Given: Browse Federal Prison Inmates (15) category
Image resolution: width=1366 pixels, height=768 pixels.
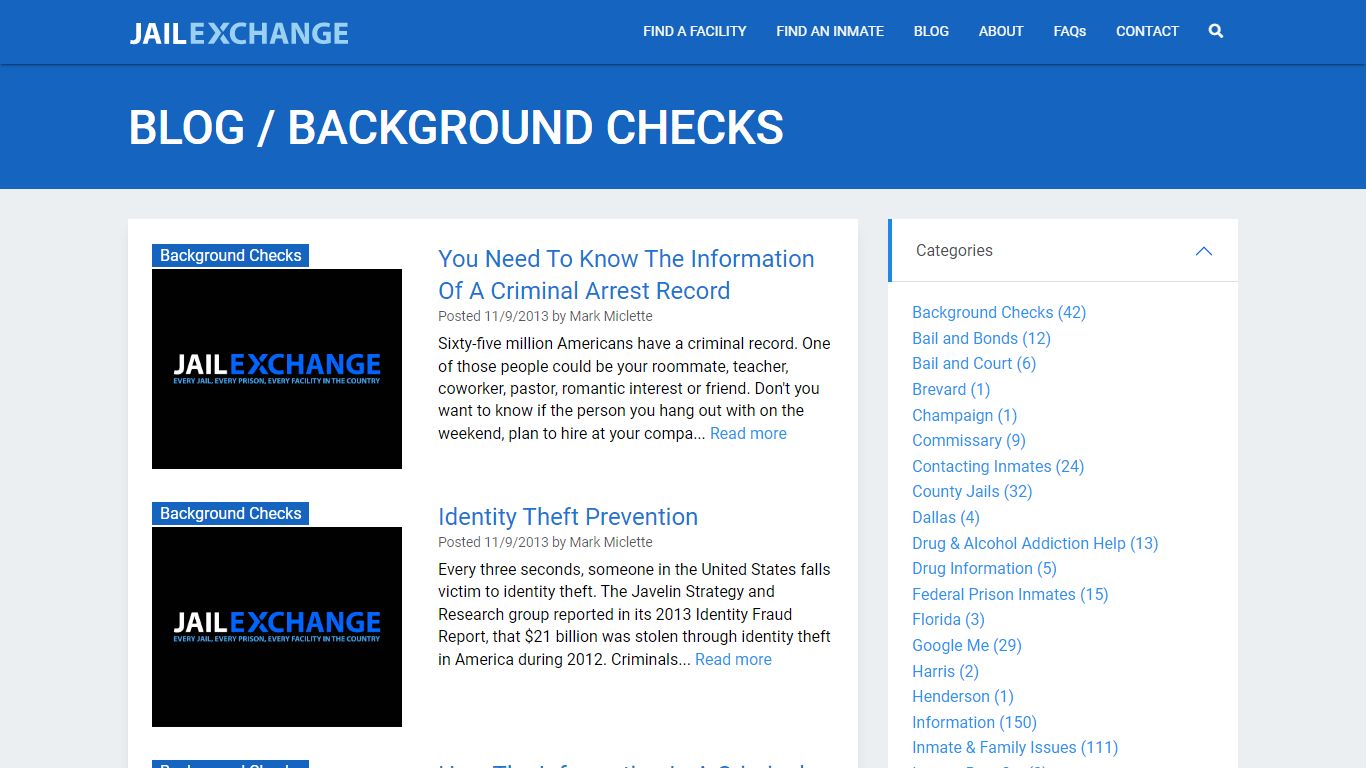Looking at the screenshot, I should pyautogui.click(x=1010, y=594).
